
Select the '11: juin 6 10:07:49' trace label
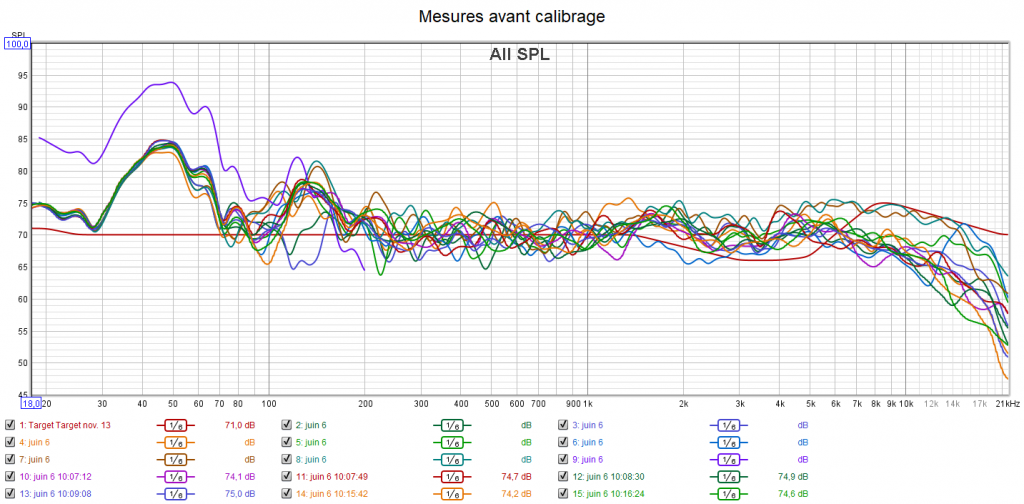(336, 477)
